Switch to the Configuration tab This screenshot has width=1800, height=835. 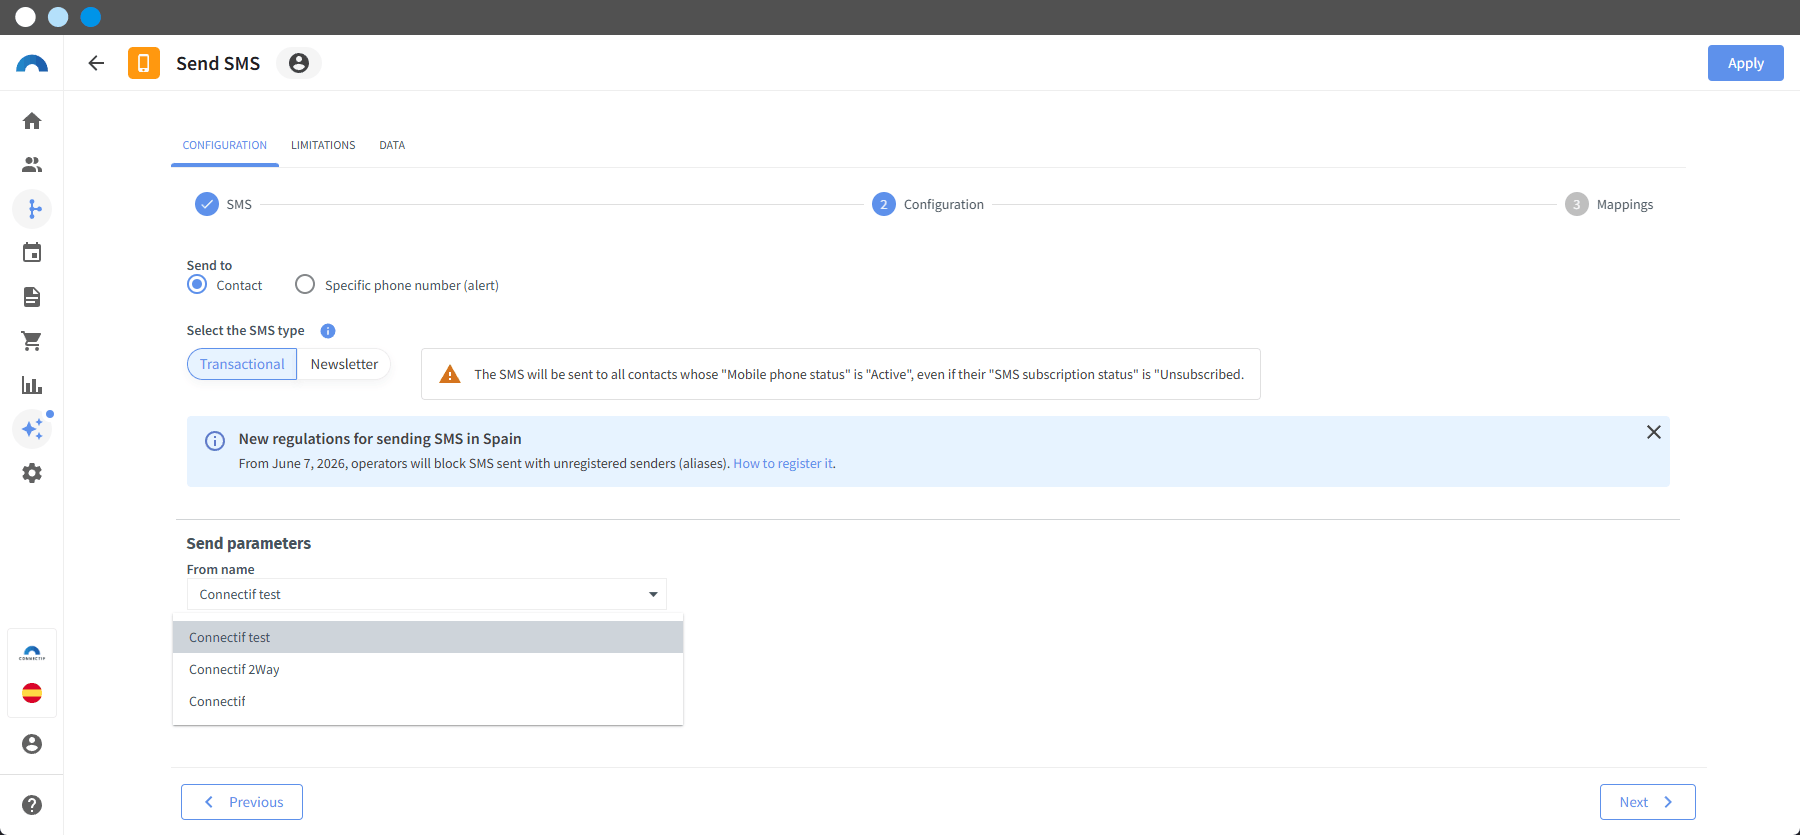pos(225,145)
